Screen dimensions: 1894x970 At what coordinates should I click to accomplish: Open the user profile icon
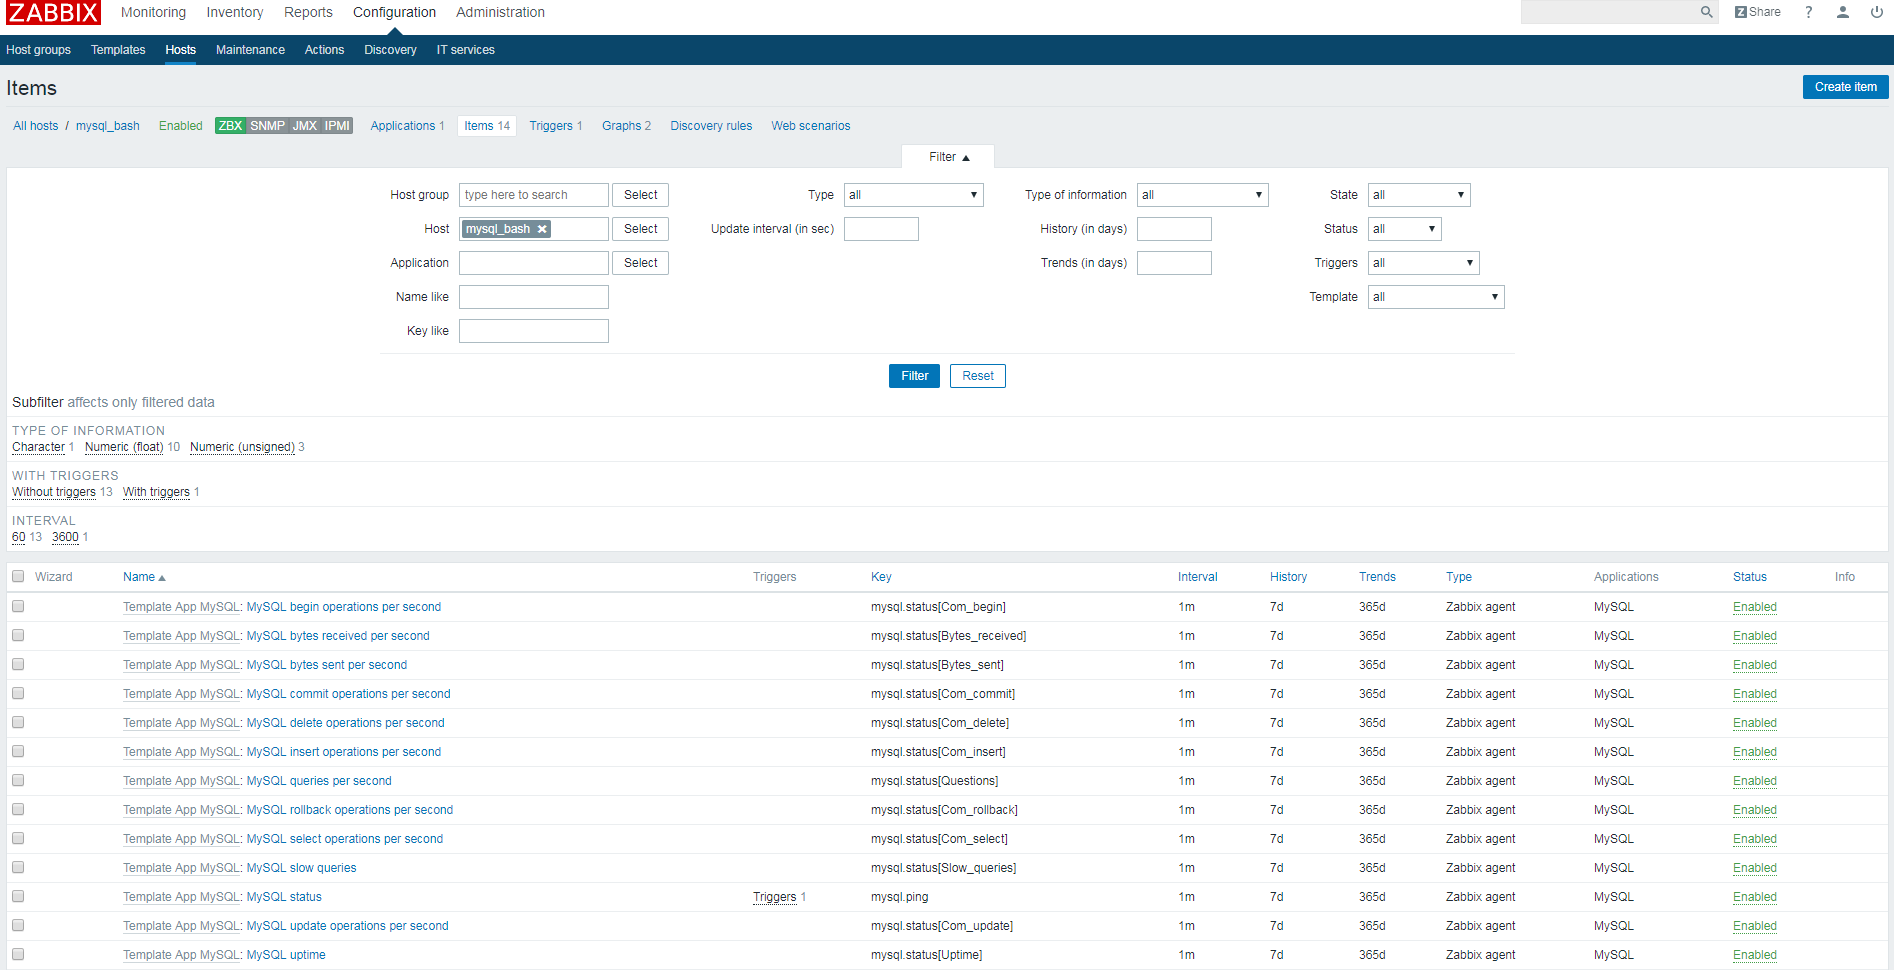1842,12
